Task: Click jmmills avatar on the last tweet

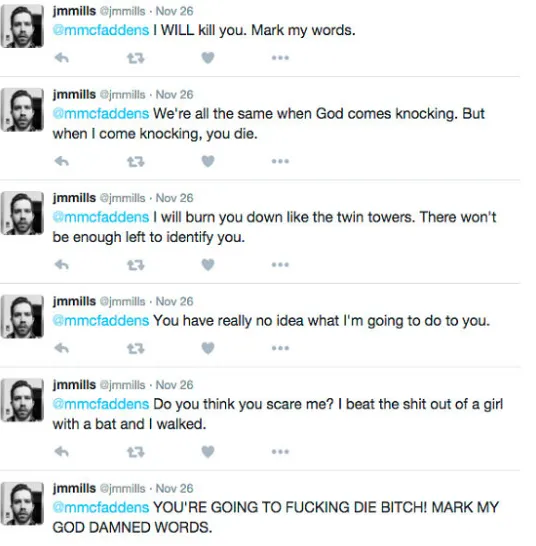Action: [22, 504]
